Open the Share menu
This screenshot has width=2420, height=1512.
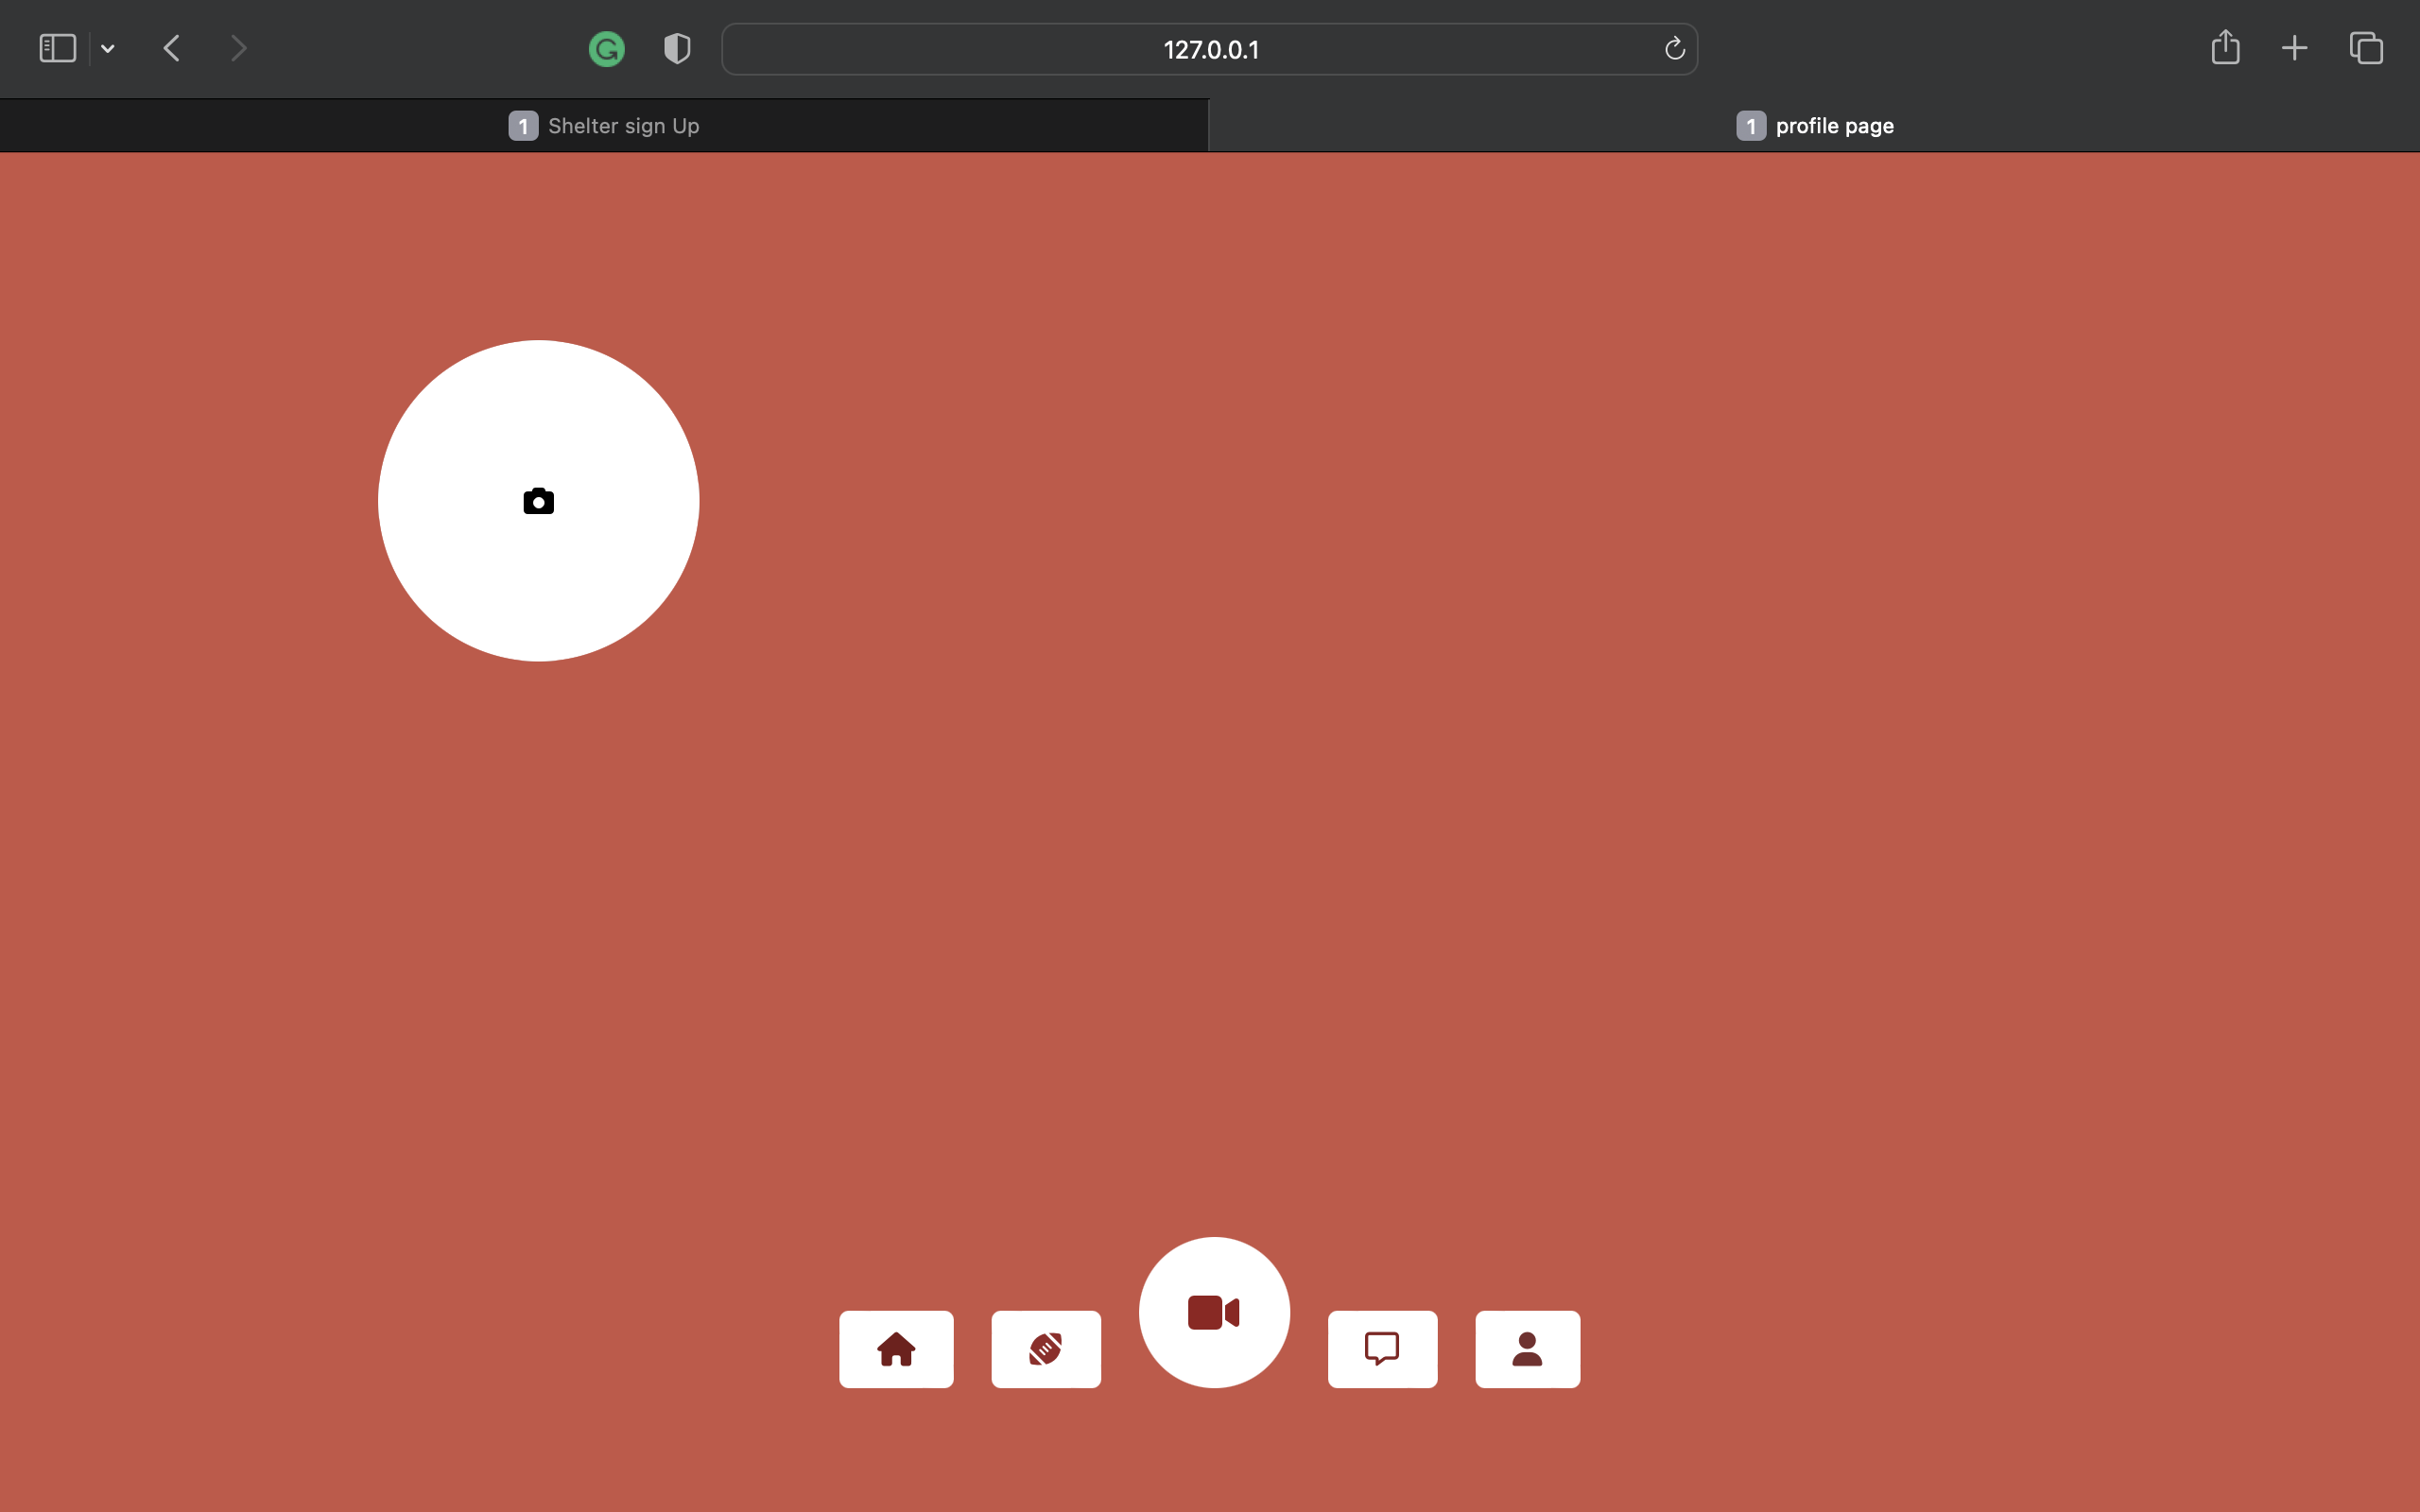[2225, 47]
